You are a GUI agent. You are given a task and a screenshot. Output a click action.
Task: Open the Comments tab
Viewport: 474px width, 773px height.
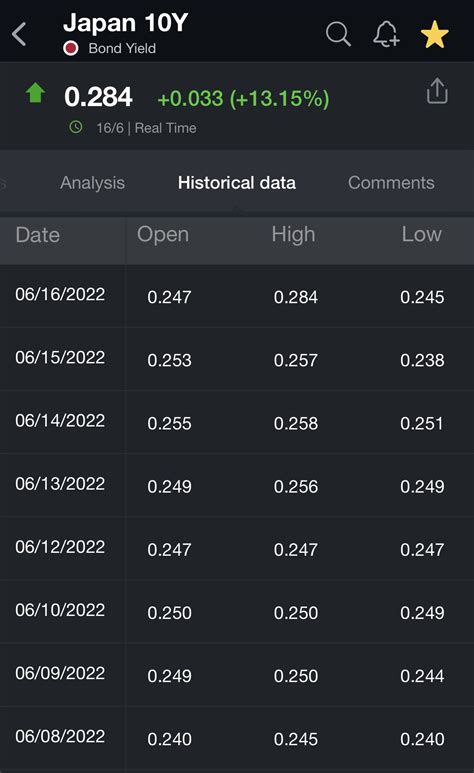[391, 183]
